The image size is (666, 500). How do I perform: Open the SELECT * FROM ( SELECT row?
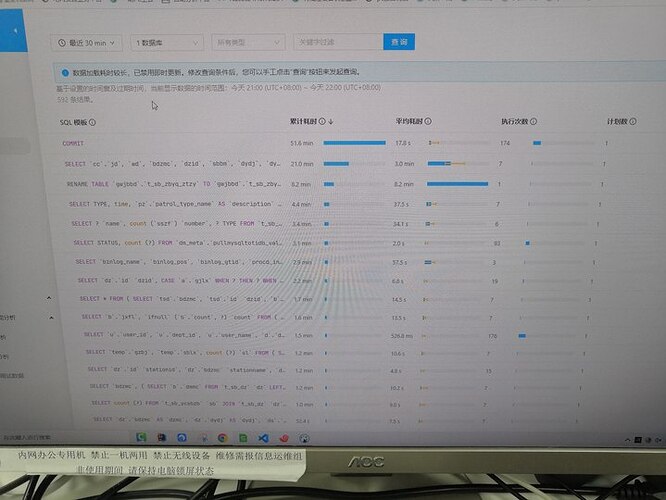[182, 299]
